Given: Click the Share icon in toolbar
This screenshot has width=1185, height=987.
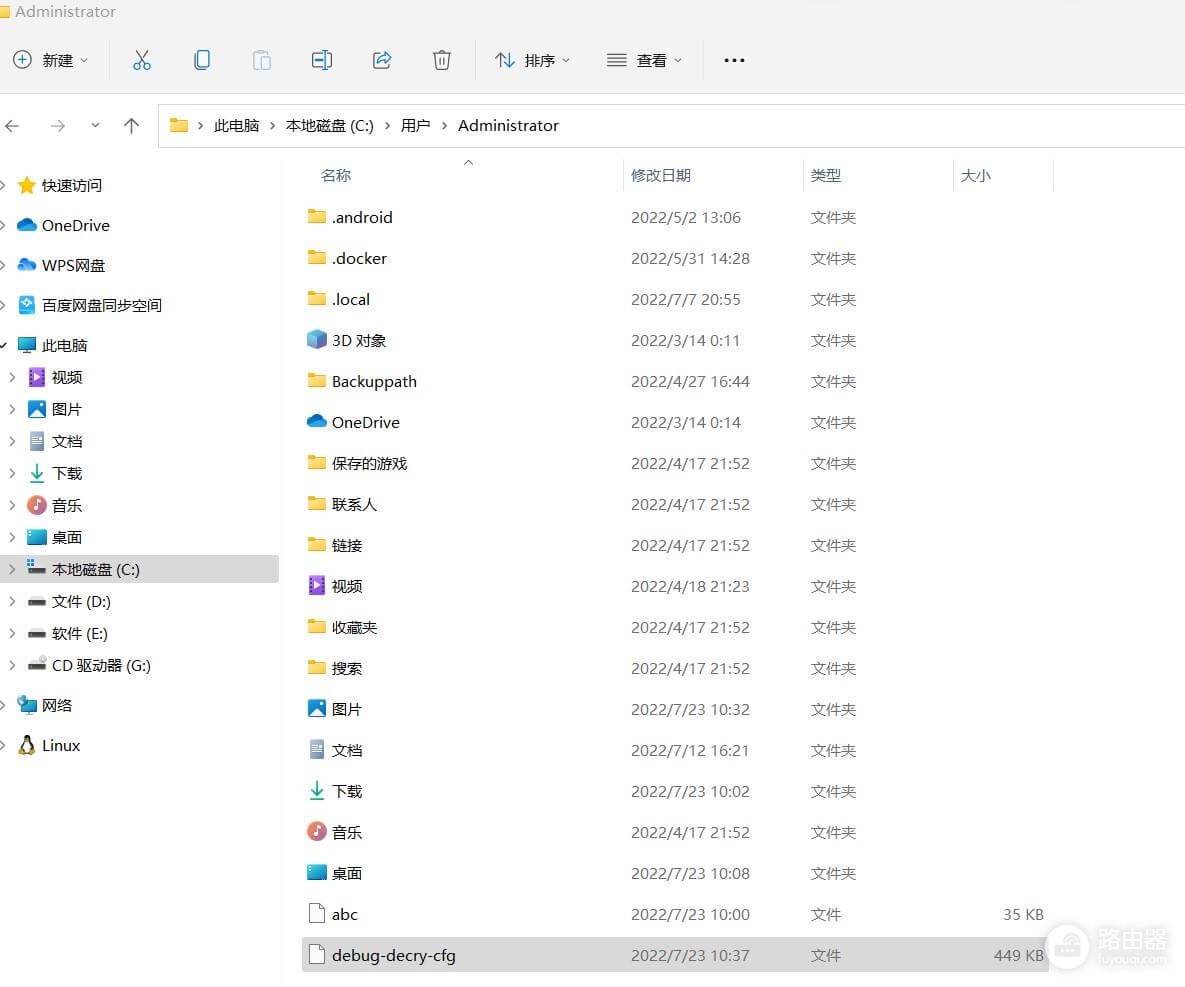Looking at the screenshot, I should click(382, 60).
